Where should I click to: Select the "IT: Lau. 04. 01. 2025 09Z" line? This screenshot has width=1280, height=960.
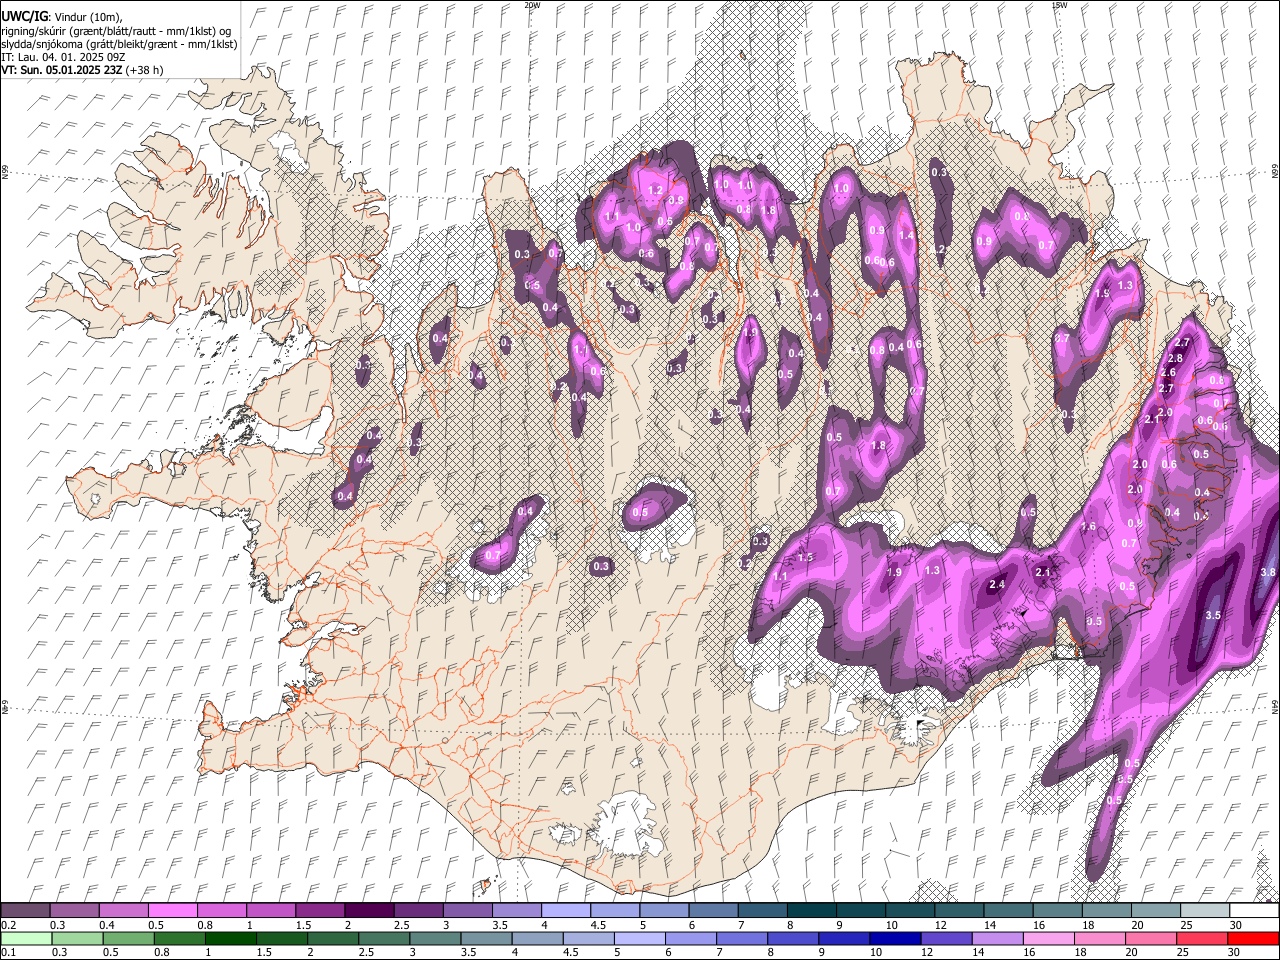63,57
